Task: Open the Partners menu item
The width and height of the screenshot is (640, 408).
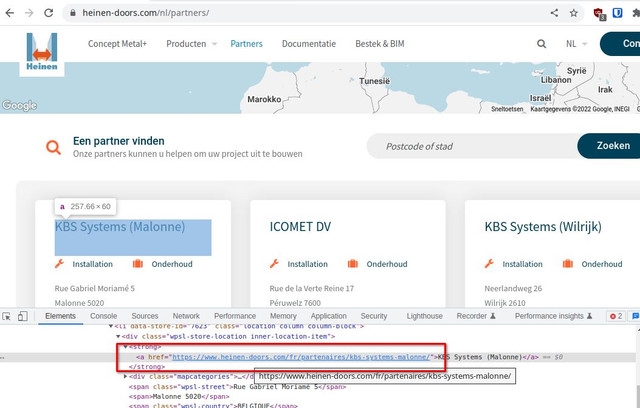Action: pyautogui.click(x=247, y=44)
